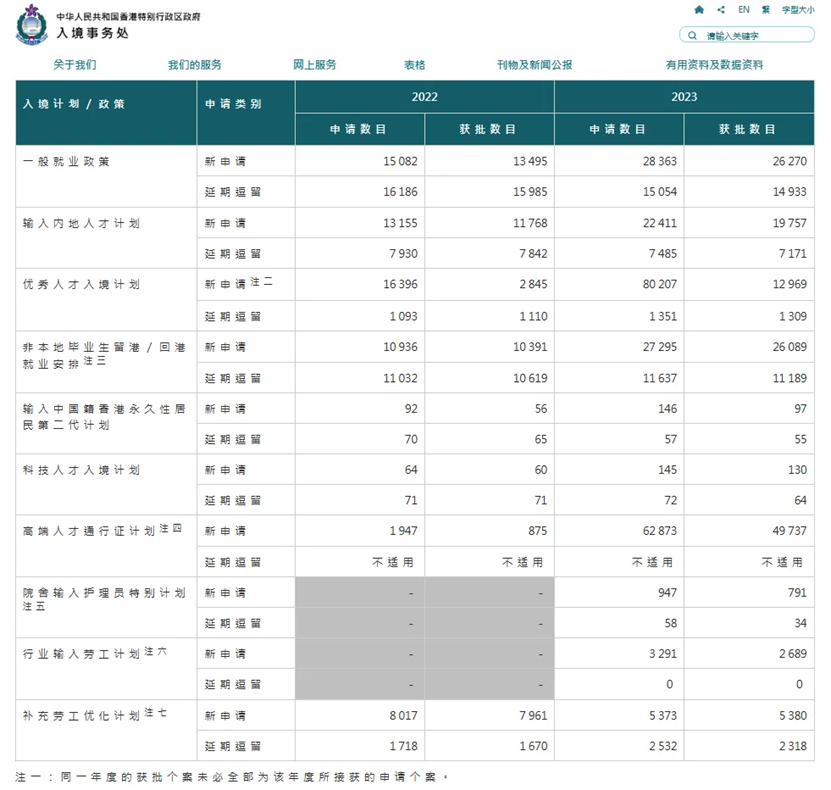Select the 科技人才入境计划 row label
The width and height of the screenshot is (831, 790).
point(81,470)
